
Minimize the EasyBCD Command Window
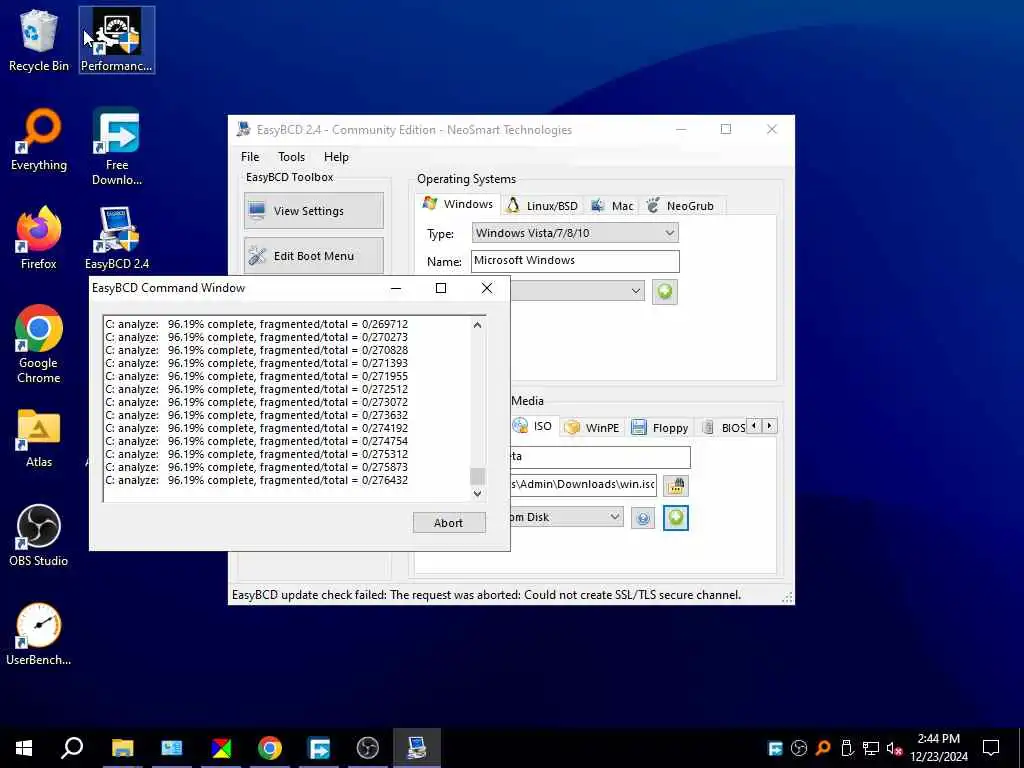(x=396, y=288)
